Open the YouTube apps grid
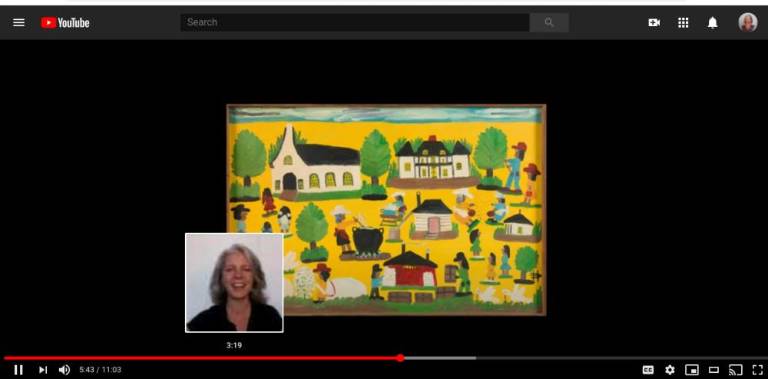 coord(683,23)
